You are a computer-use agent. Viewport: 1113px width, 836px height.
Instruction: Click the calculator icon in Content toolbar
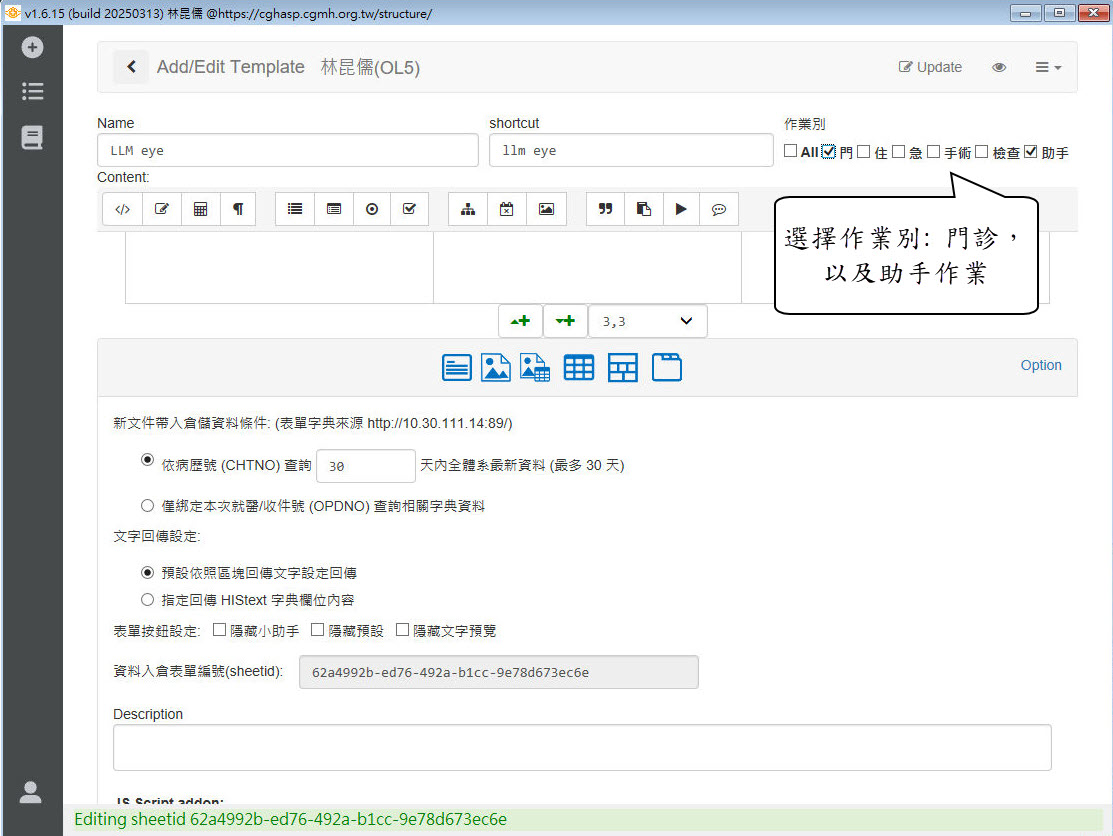pyautogui.click(x=200, y=210)
